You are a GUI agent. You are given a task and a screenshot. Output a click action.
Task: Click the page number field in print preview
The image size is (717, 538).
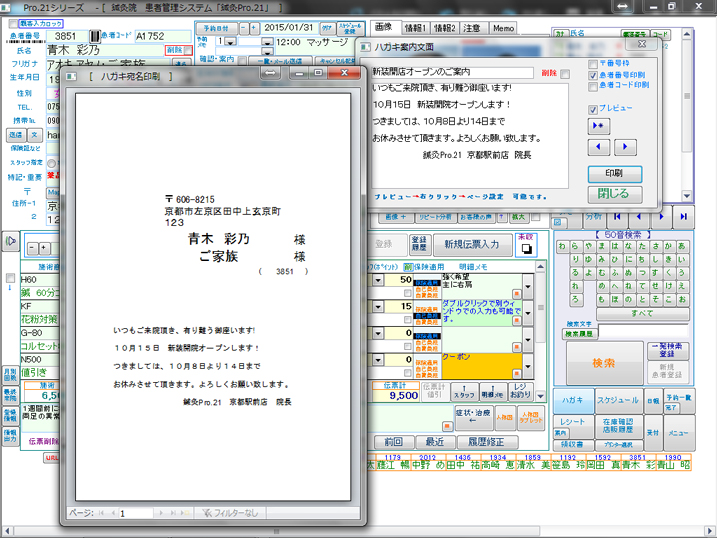click(x=136, y=513)
